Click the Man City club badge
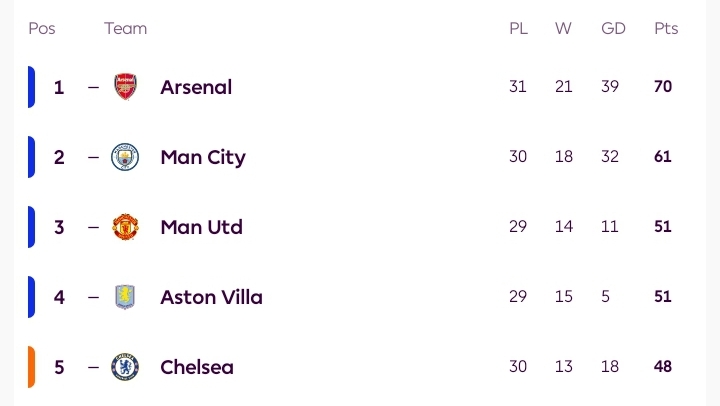Image resolution: width=720 pixels, height=406 pixels. [125, 157]
